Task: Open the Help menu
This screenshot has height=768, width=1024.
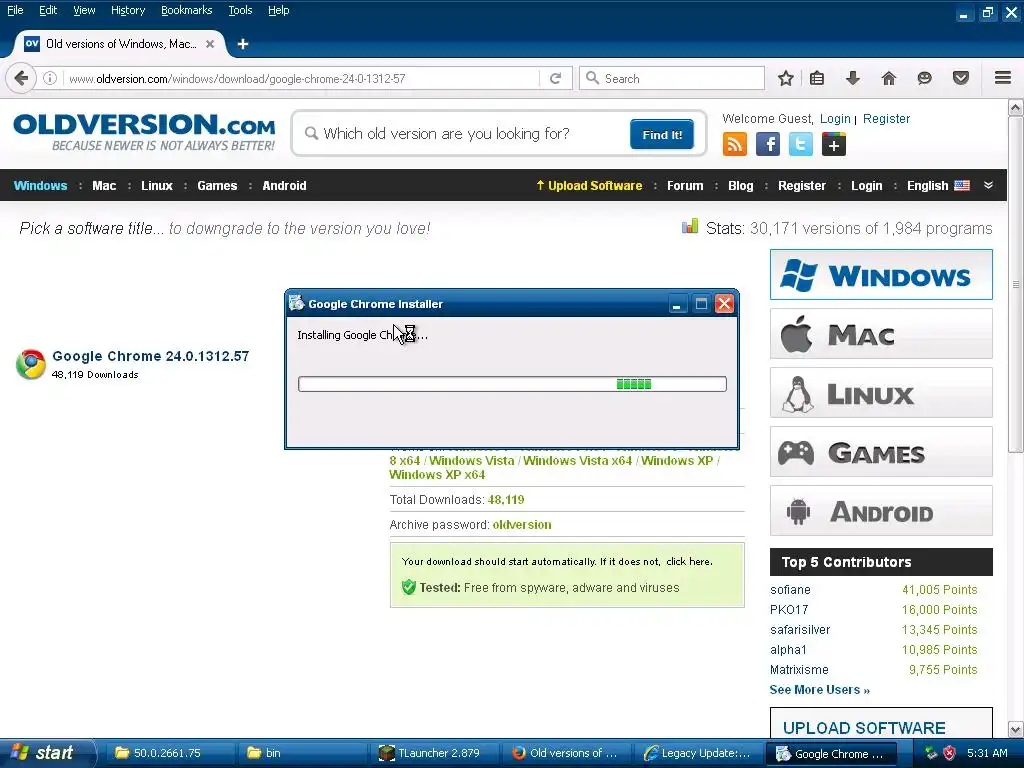Action: pos(278,10)
